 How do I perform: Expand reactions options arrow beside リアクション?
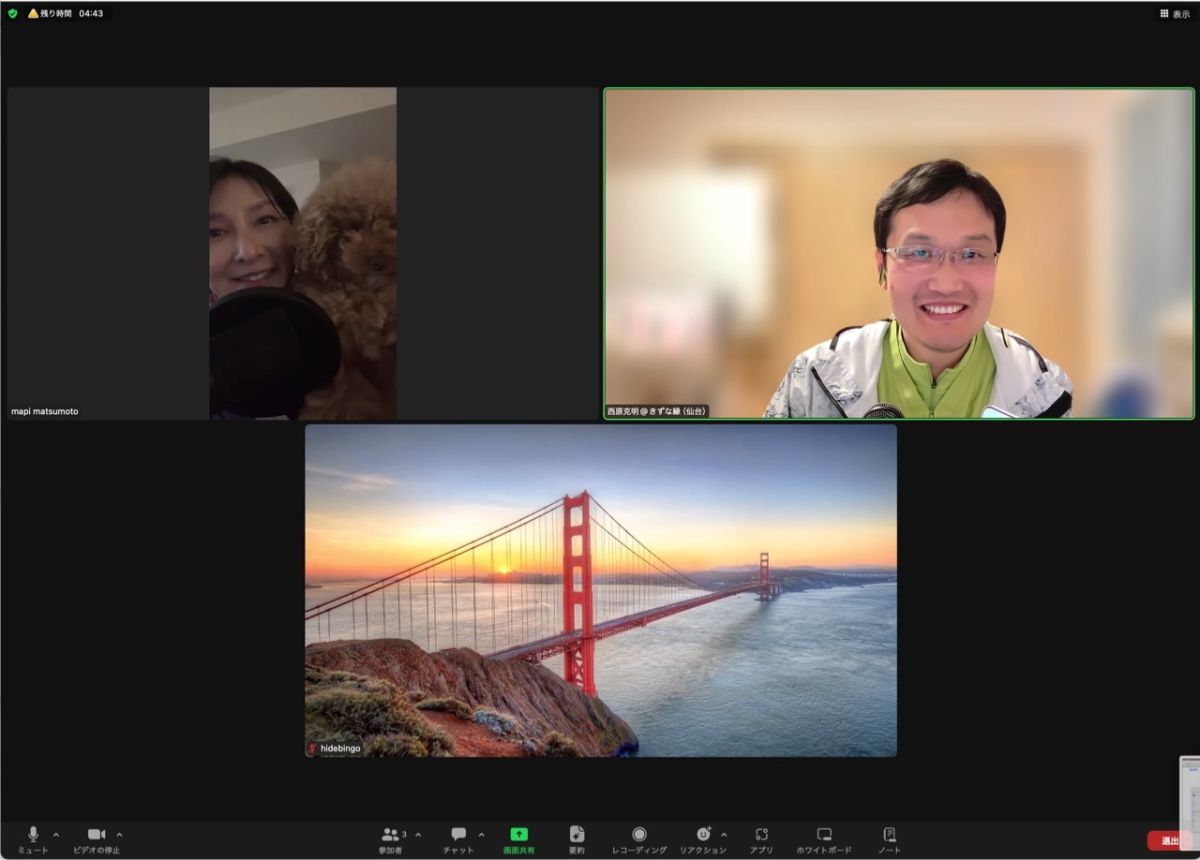click(x=724, y=834)
